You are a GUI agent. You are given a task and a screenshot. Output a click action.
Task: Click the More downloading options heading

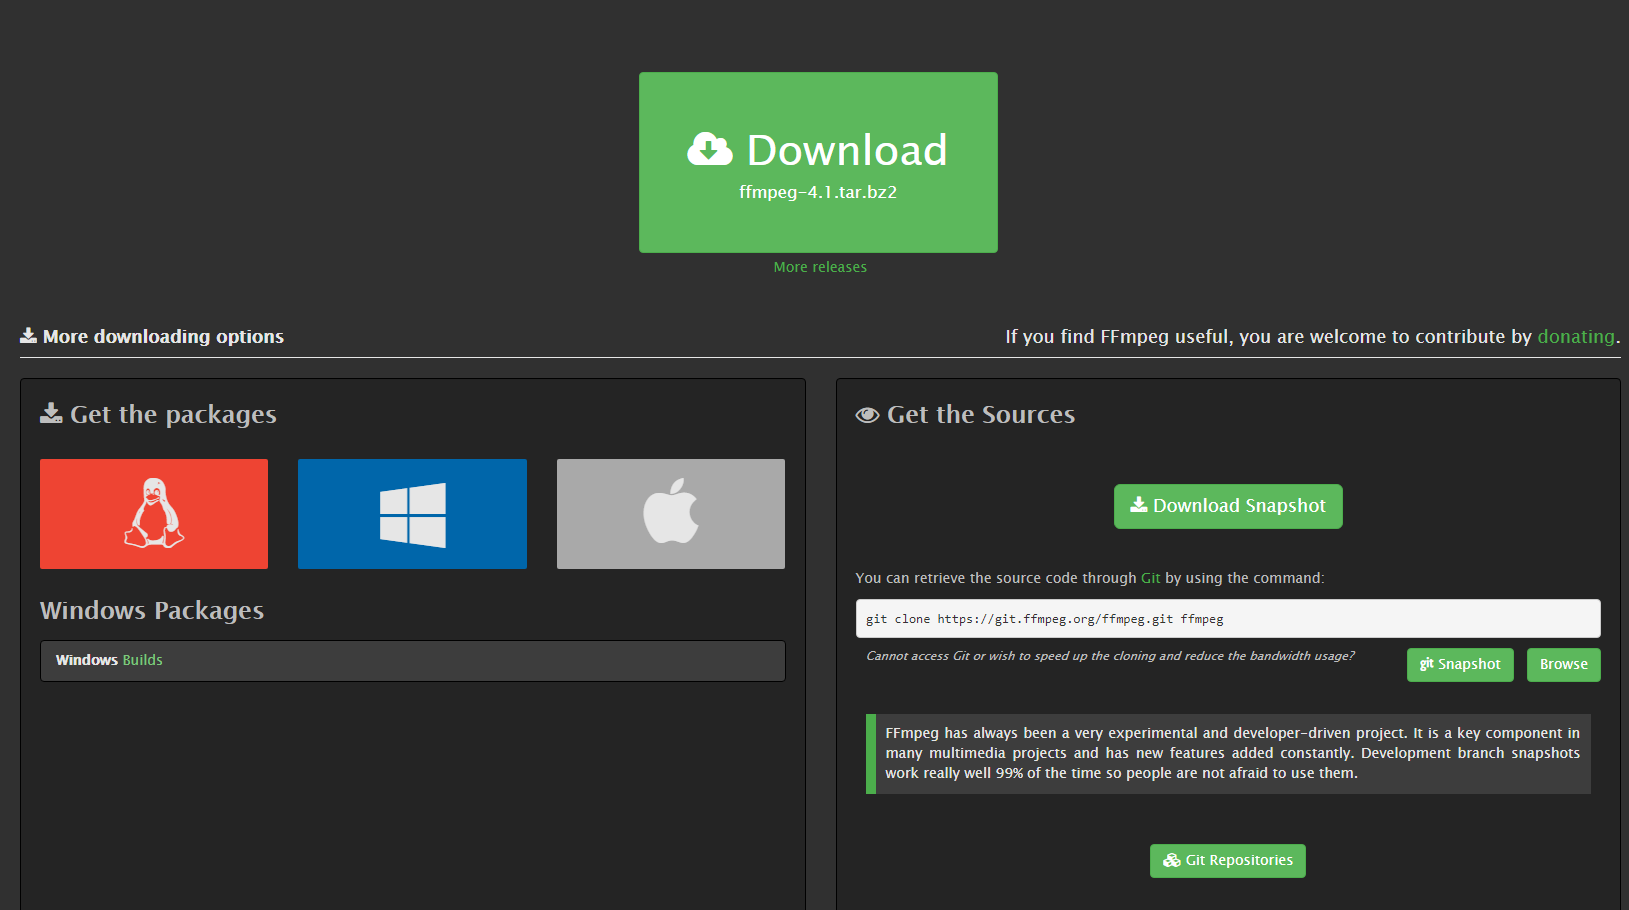152,337
